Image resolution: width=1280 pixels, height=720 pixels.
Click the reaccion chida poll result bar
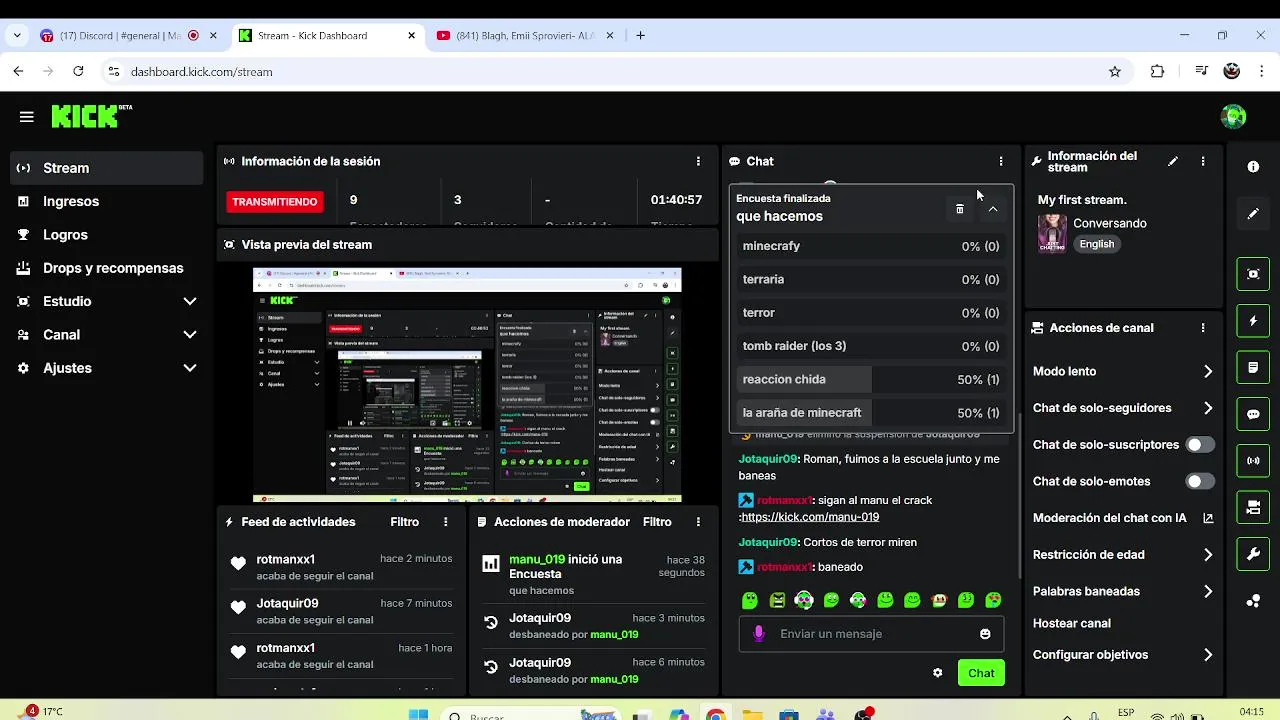pos(871,380)
